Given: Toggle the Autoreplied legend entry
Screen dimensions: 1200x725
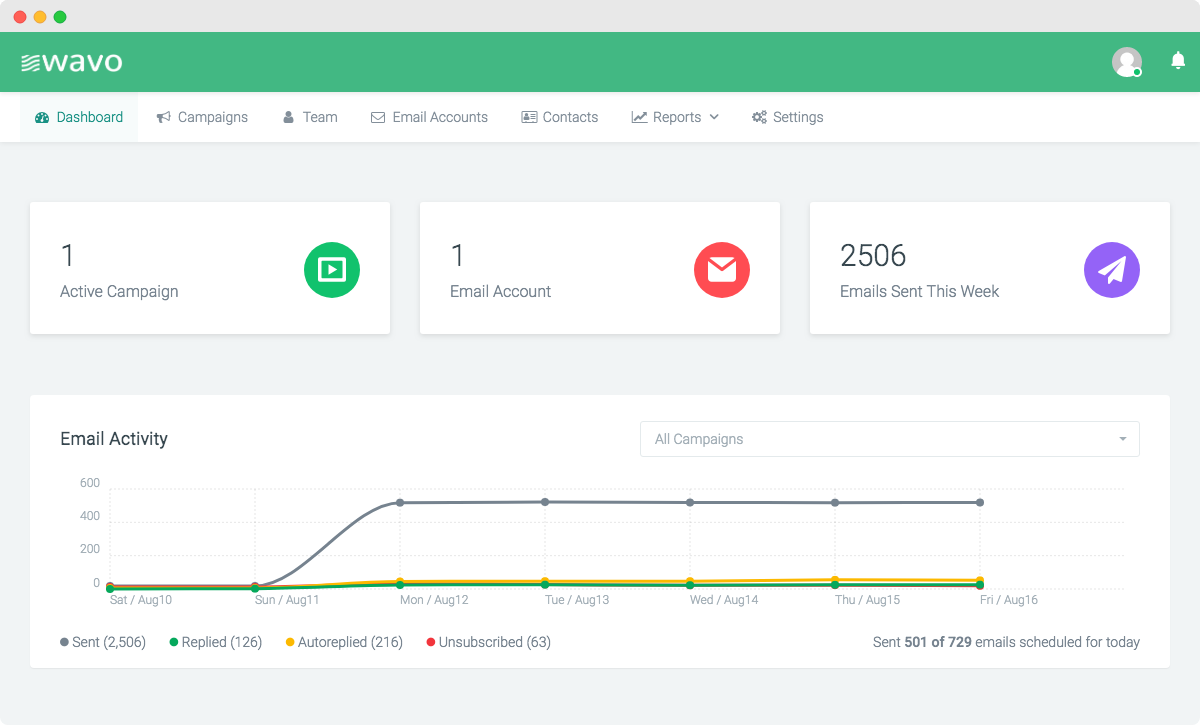Looking at the screenshot, I should (345, 641).
